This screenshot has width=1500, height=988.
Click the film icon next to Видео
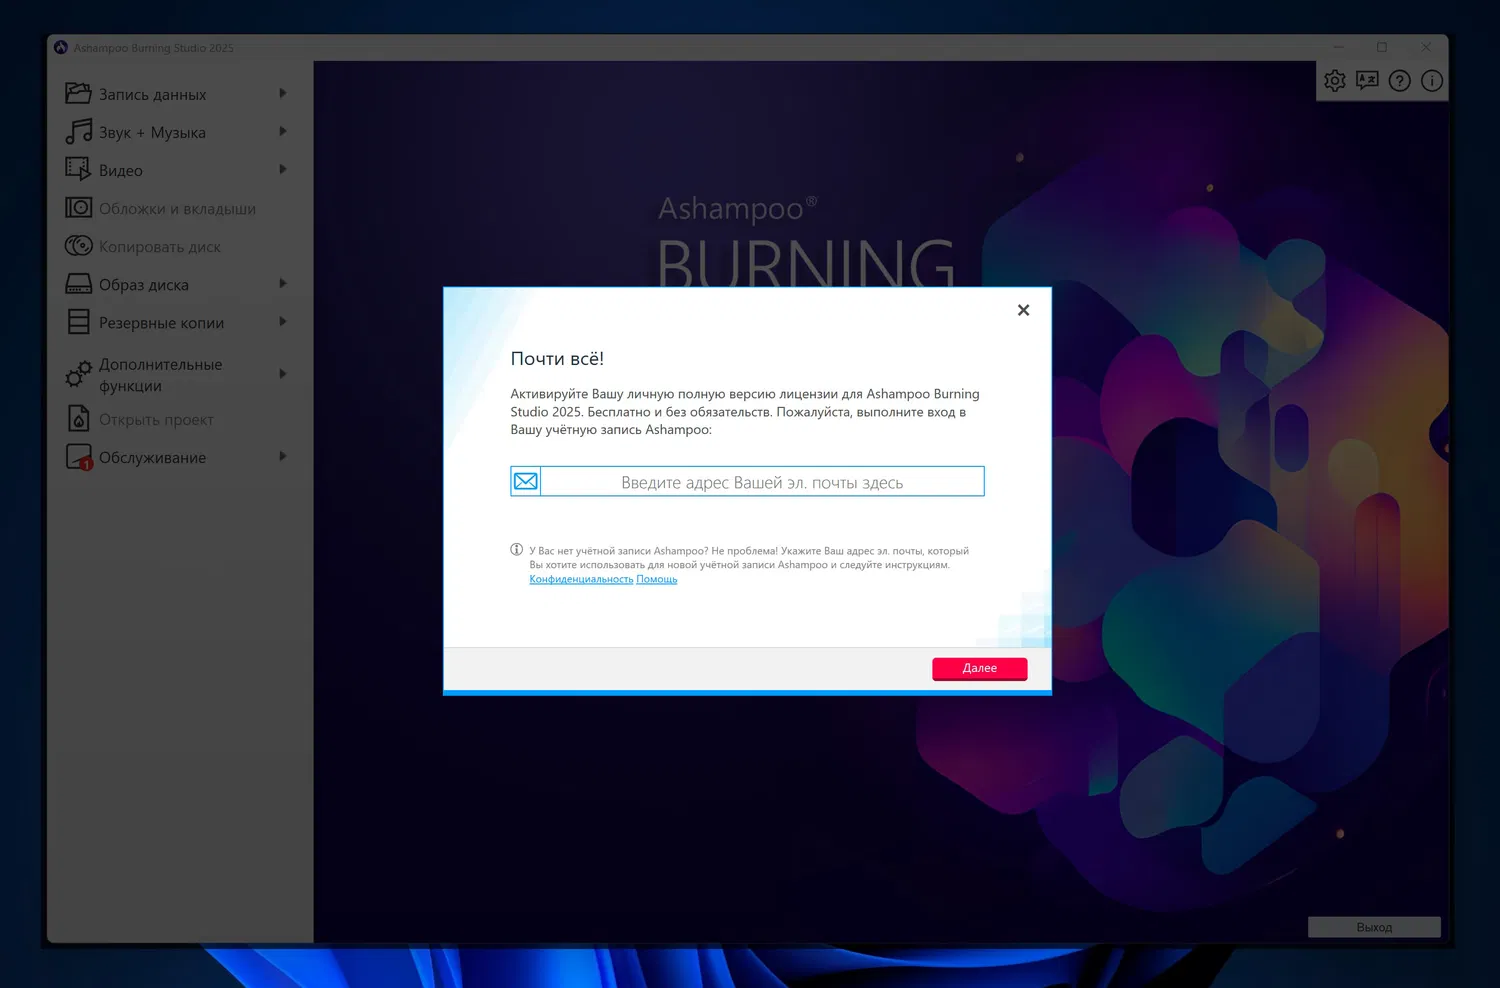78,169
